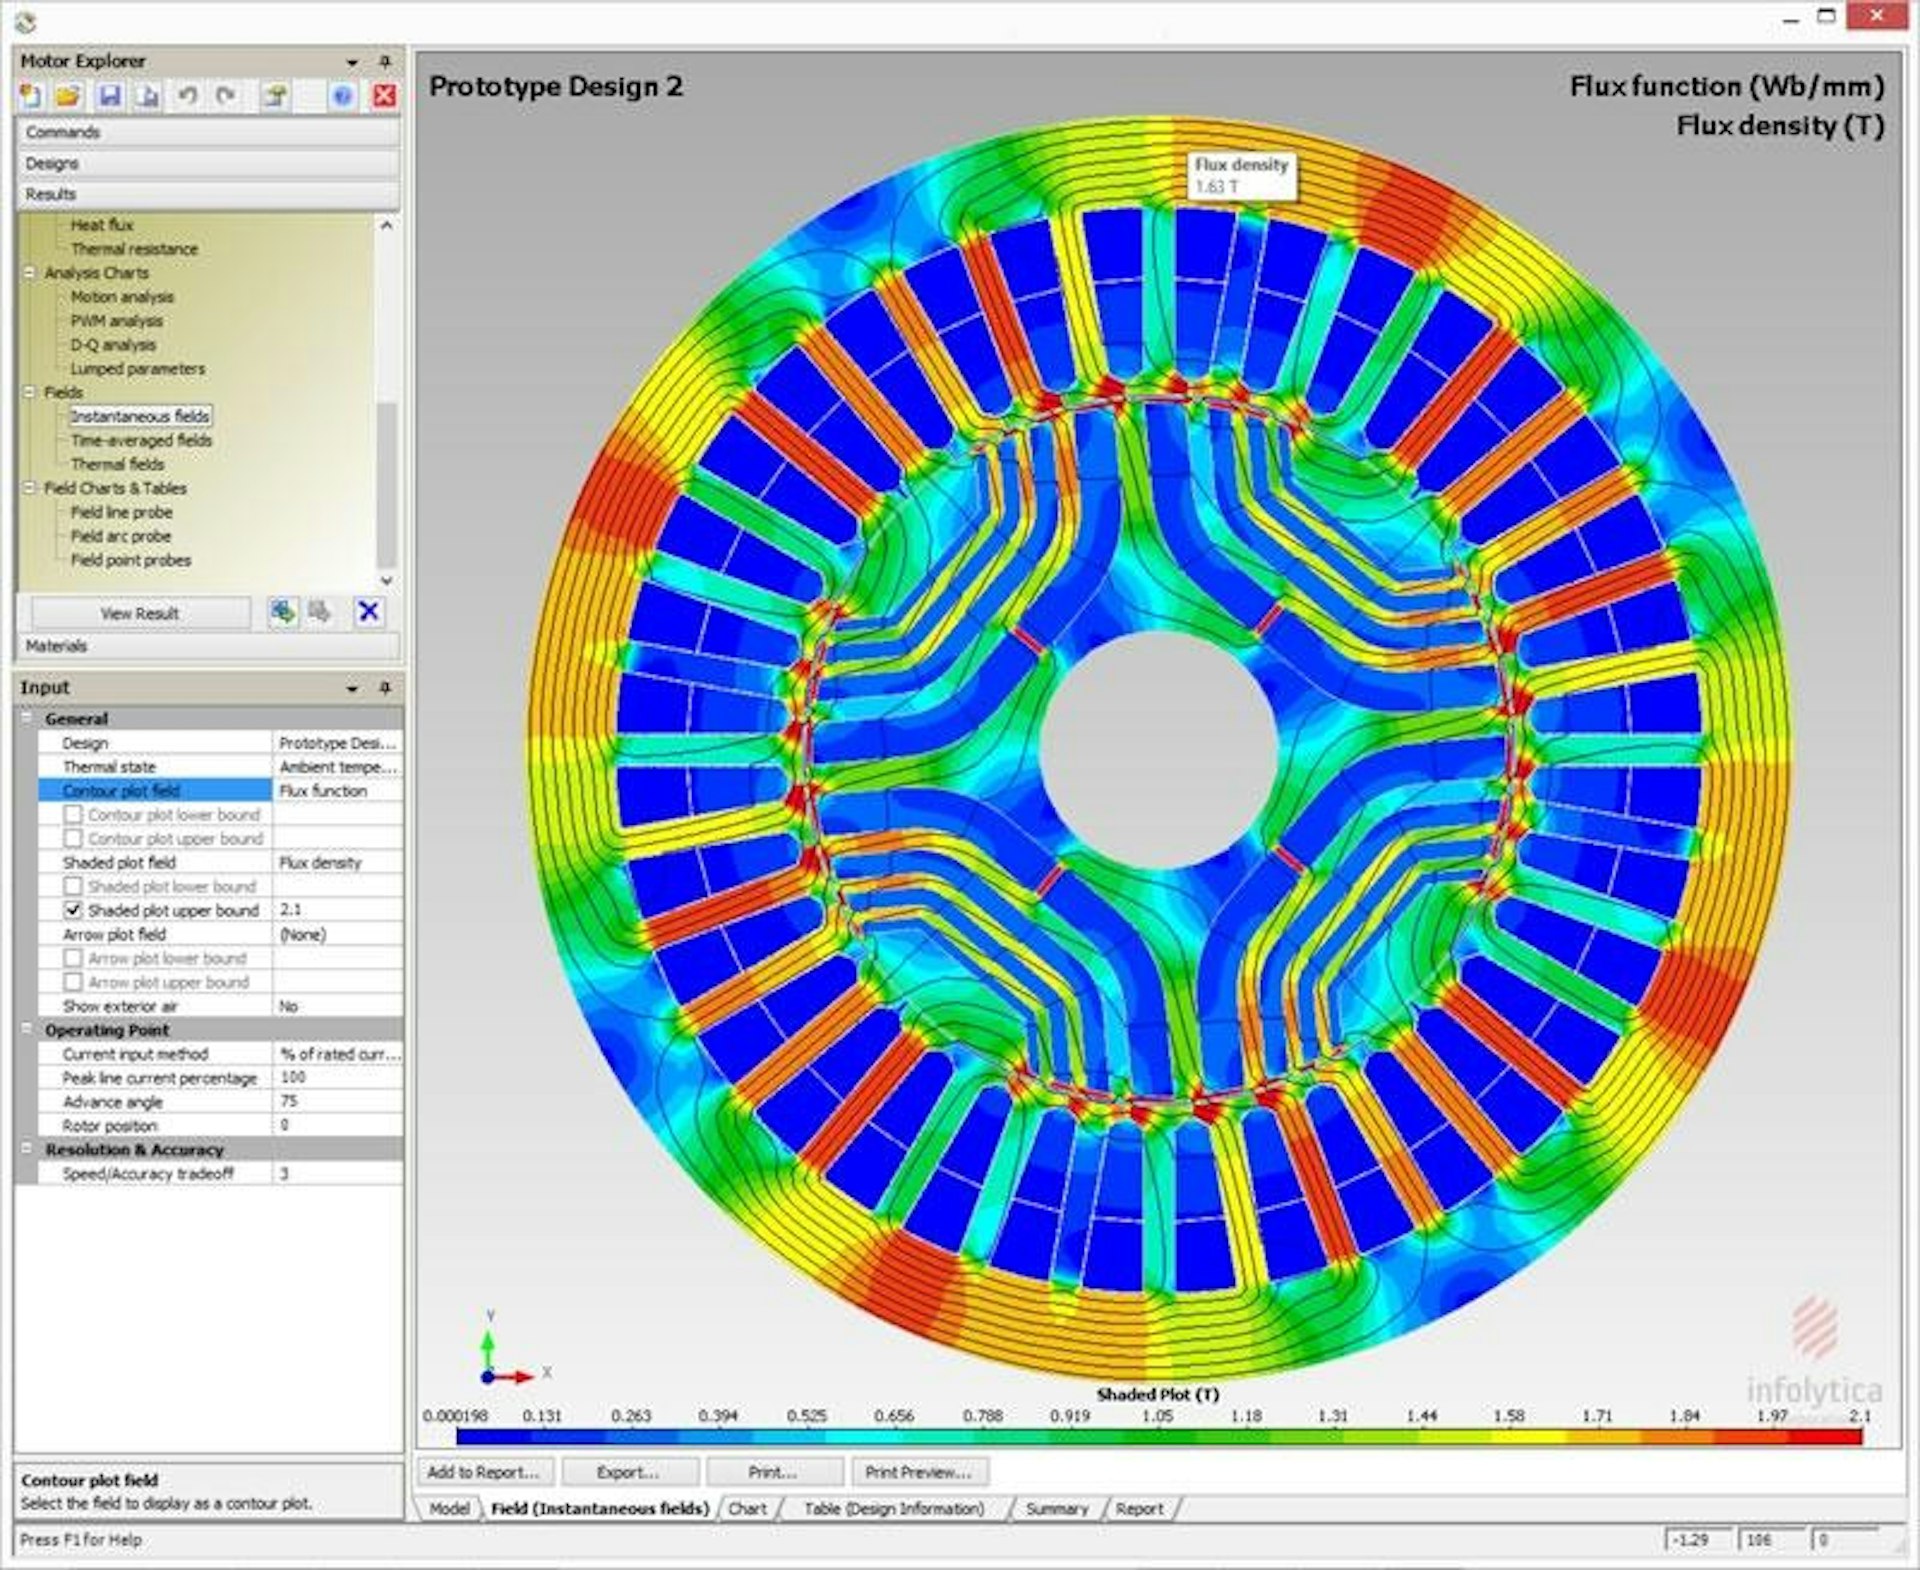Uncheck Shaded plot upper bound
The width and height of the screenshot is (1920, 1570).
73,911
